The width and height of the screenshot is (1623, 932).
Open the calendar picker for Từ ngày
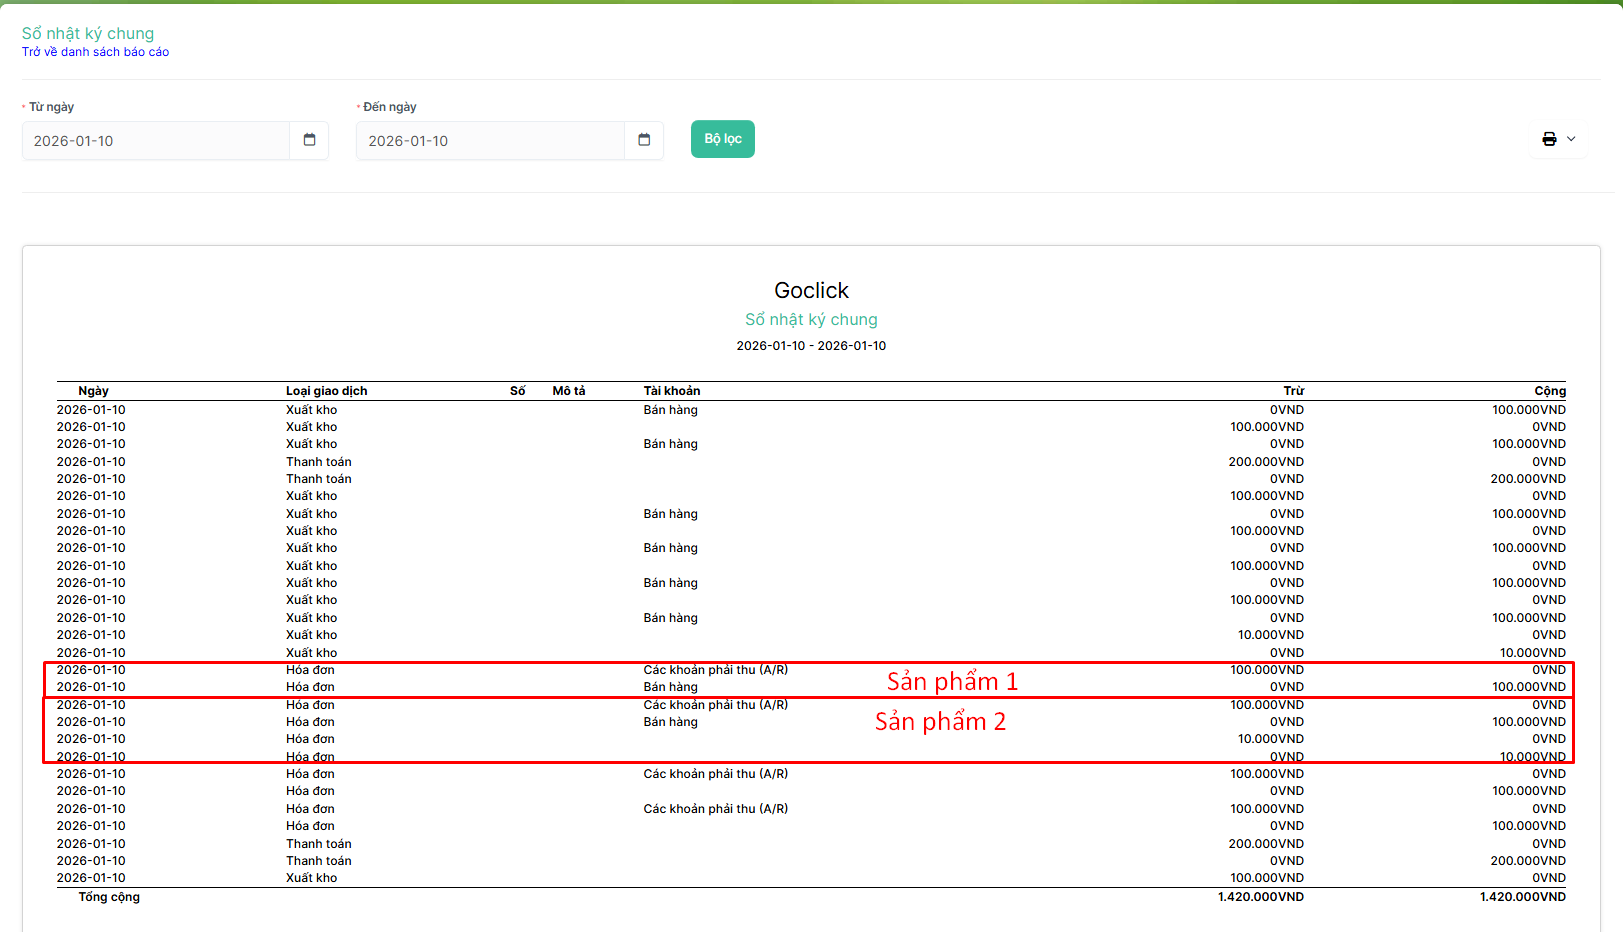[309, 140]
